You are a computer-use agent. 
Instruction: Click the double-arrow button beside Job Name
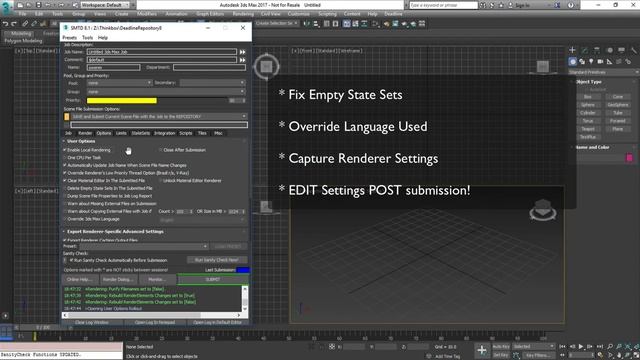tap(242, 52)
